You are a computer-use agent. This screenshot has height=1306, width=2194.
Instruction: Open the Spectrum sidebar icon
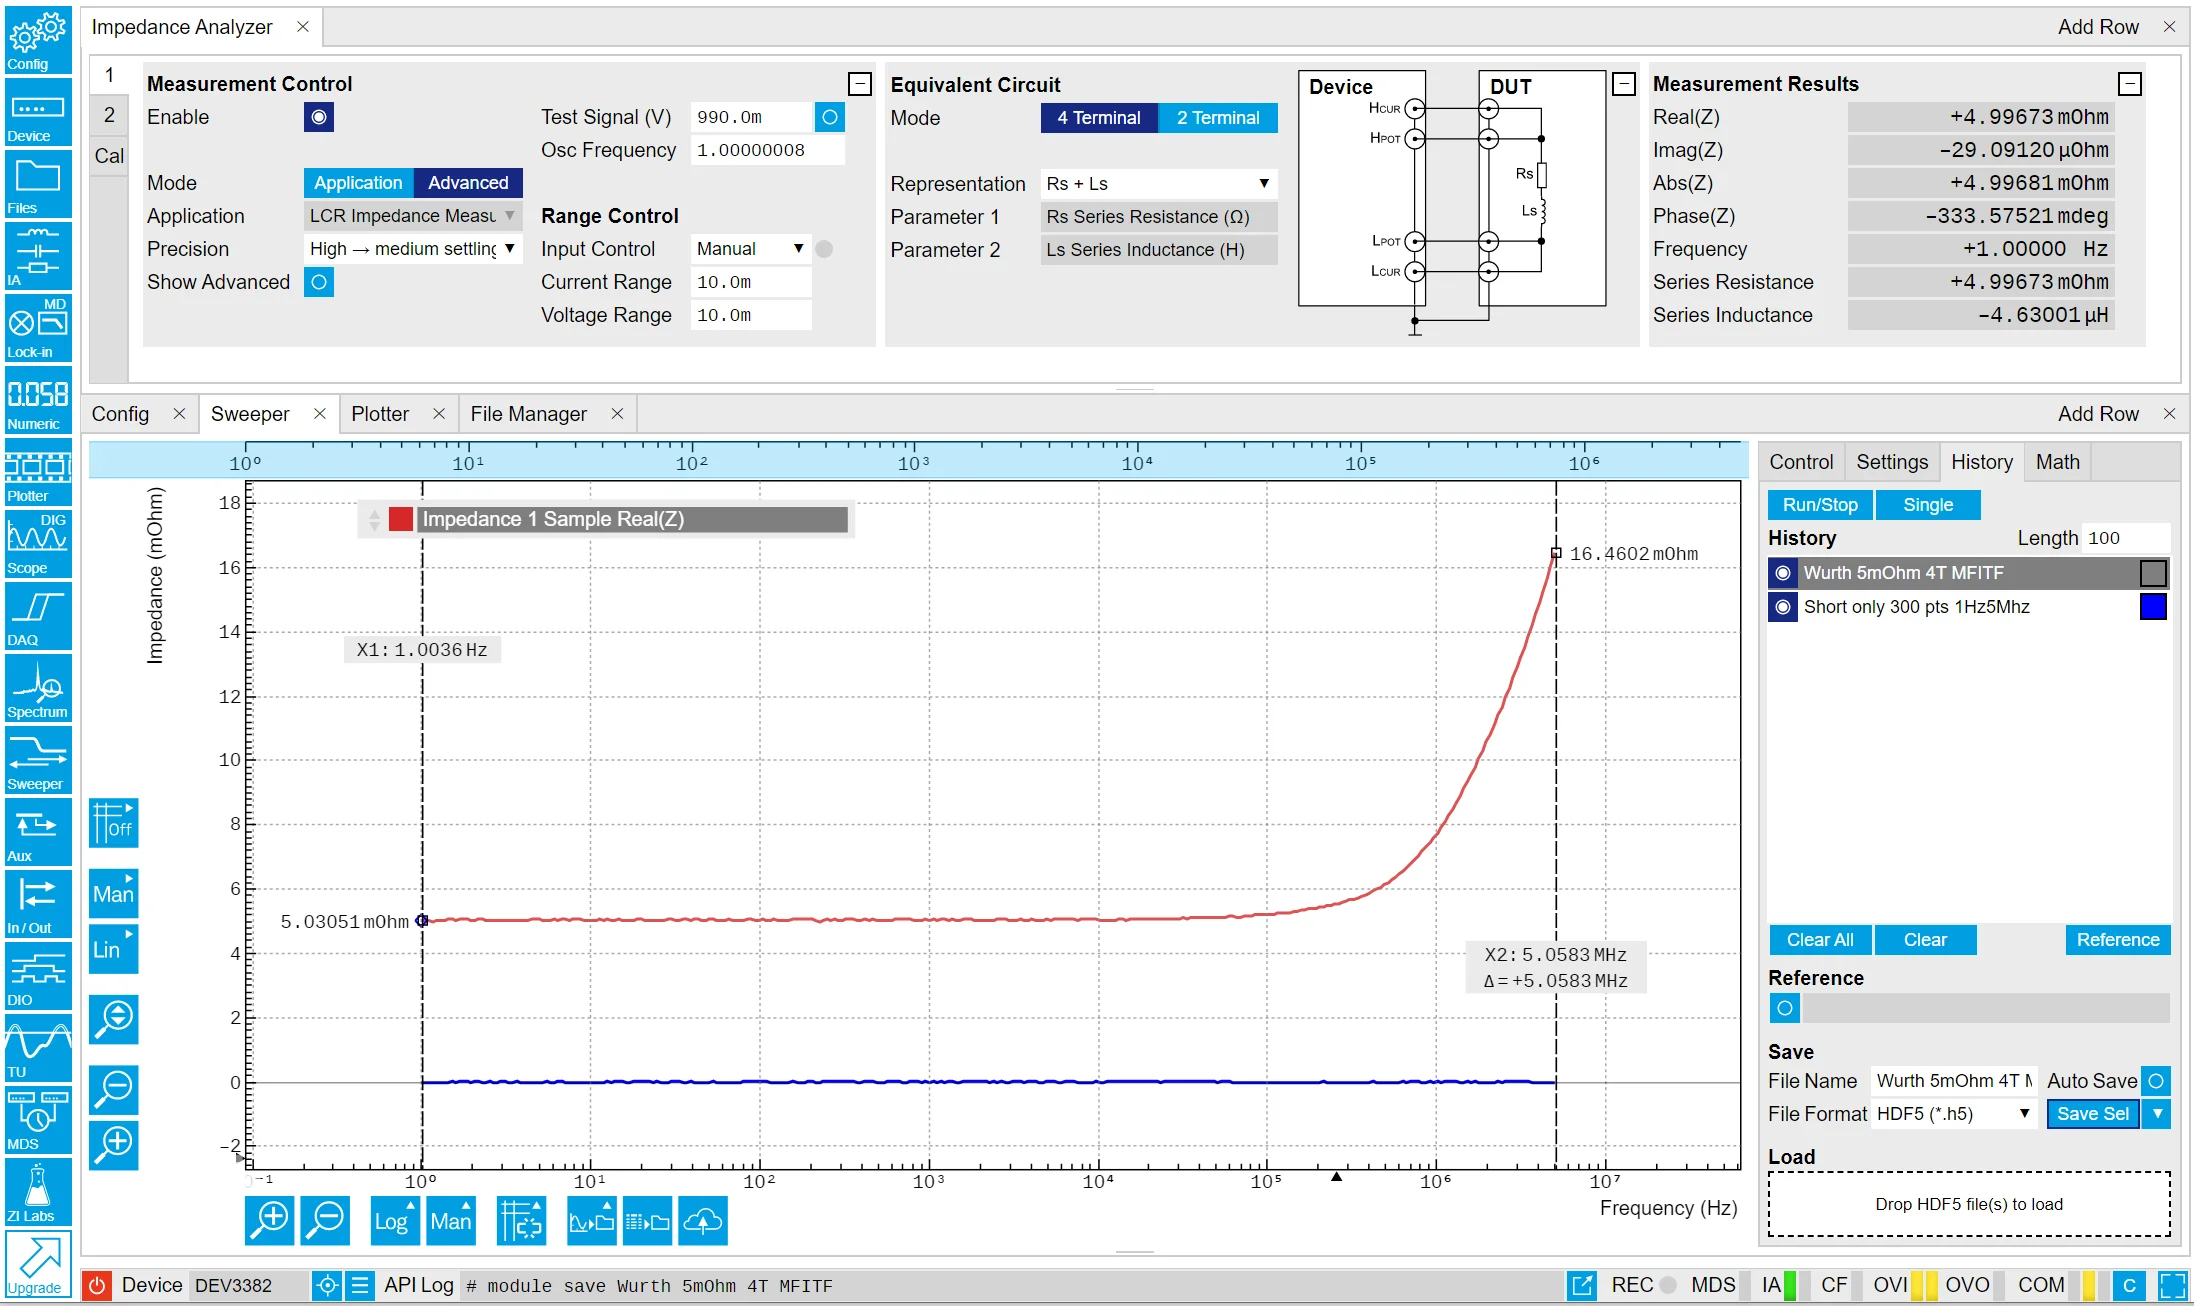38,688
